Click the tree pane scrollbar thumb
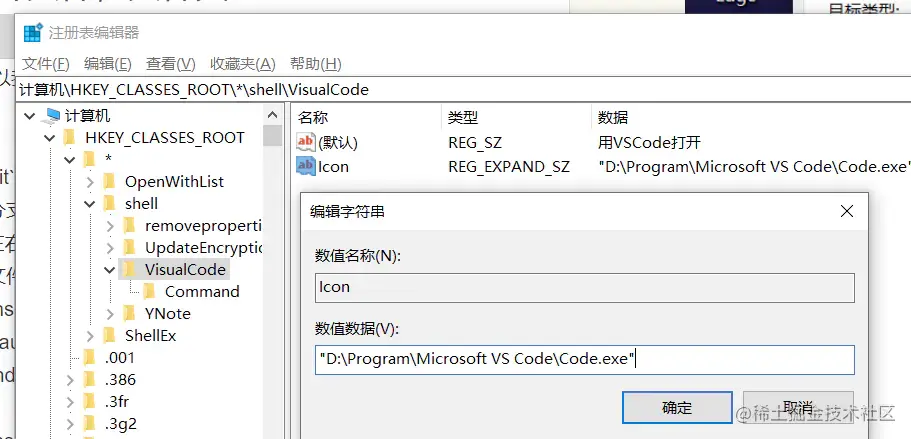This screenshot has height=439, width=911. pos(272,135)
